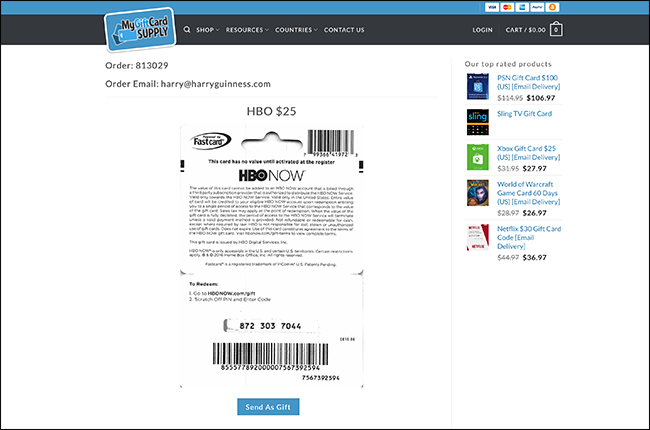This screenshot has width=650, height=430.
Task: Click the MyGiftCardSupply logo
Action: pyautogui.click(x=140, y=30)
